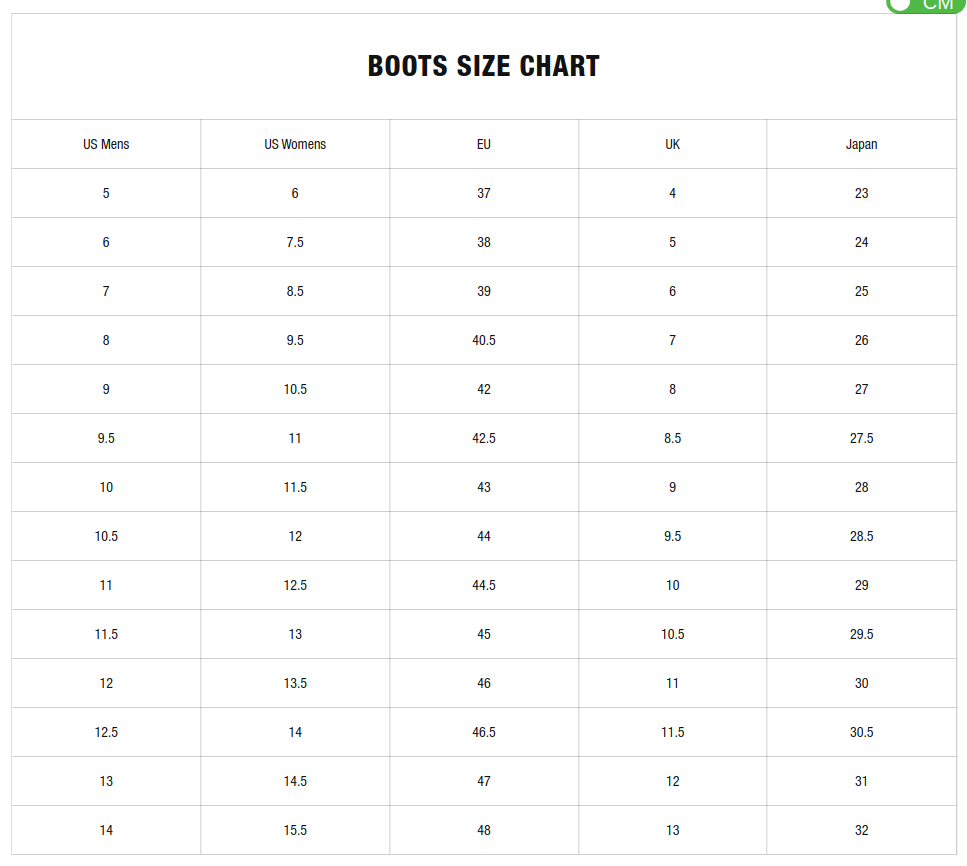967x866 pixels.
Task: Click Japan size 30.5
Action: pos(861,732)
